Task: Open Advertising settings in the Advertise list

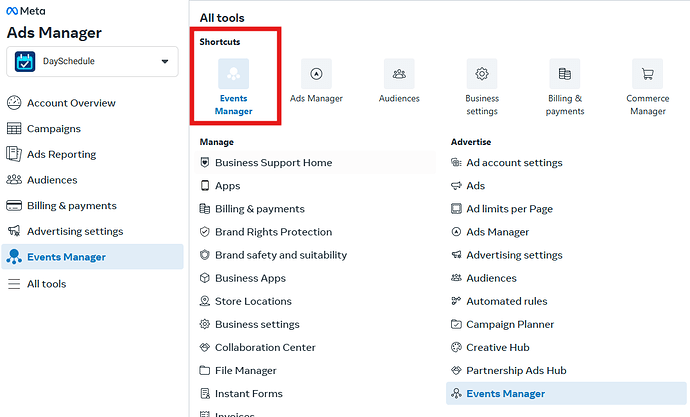Action: click(x=514, y=255)
